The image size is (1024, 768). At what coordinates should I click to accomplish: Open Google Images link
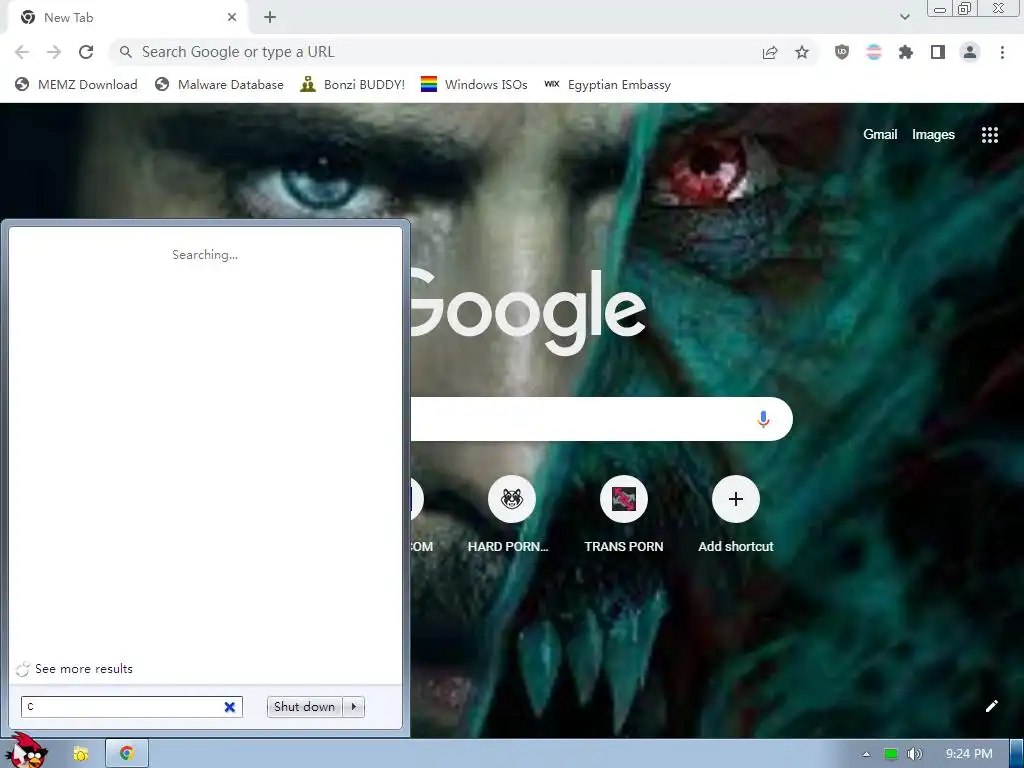(933, 135)
